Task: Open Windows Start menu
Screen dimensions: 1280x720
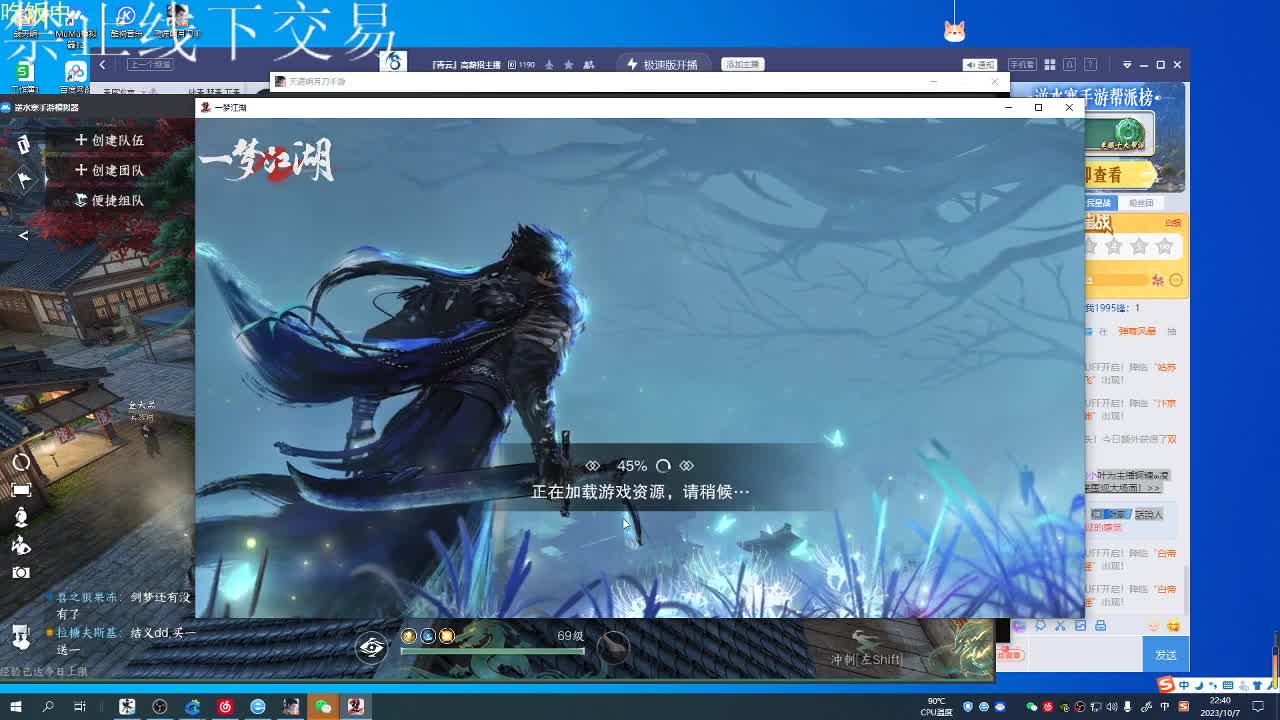Action: click(16, 706)
